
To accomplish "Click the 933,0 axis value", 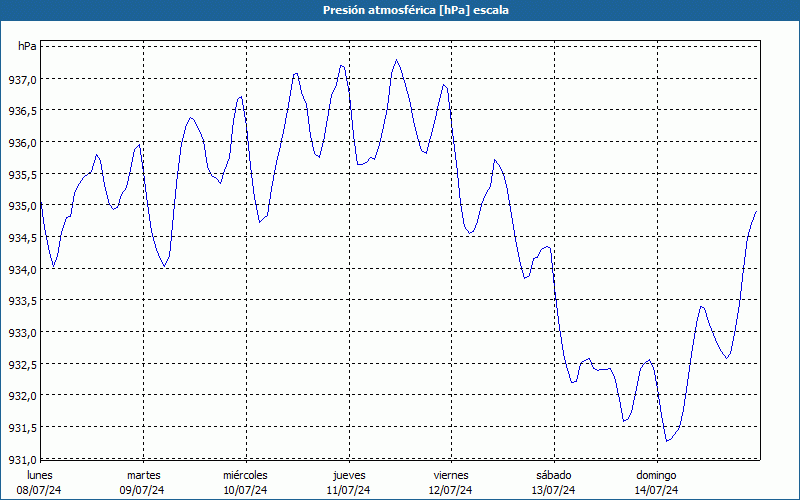I will [22, 332].
